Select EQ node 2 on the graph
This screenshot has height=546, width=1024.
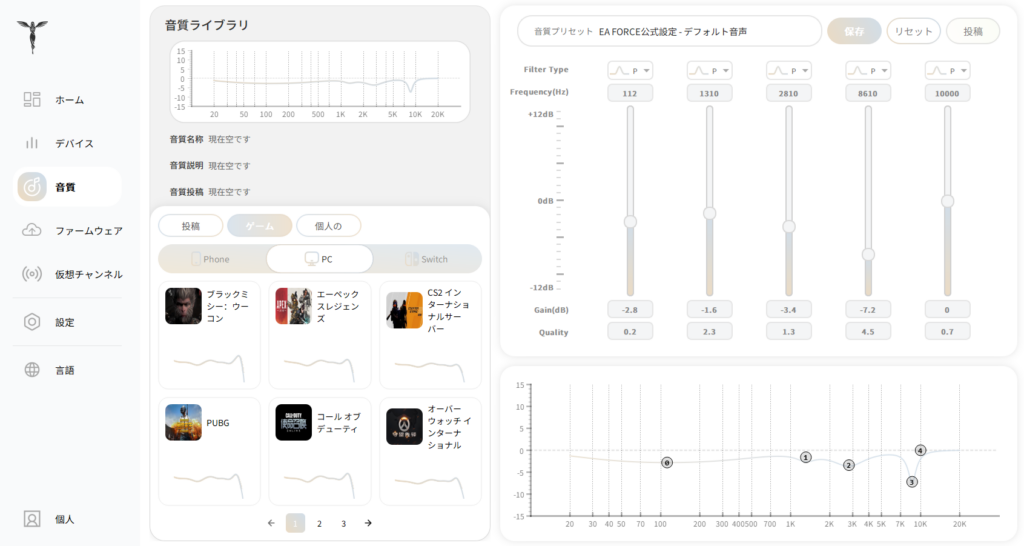pos(849,465)
